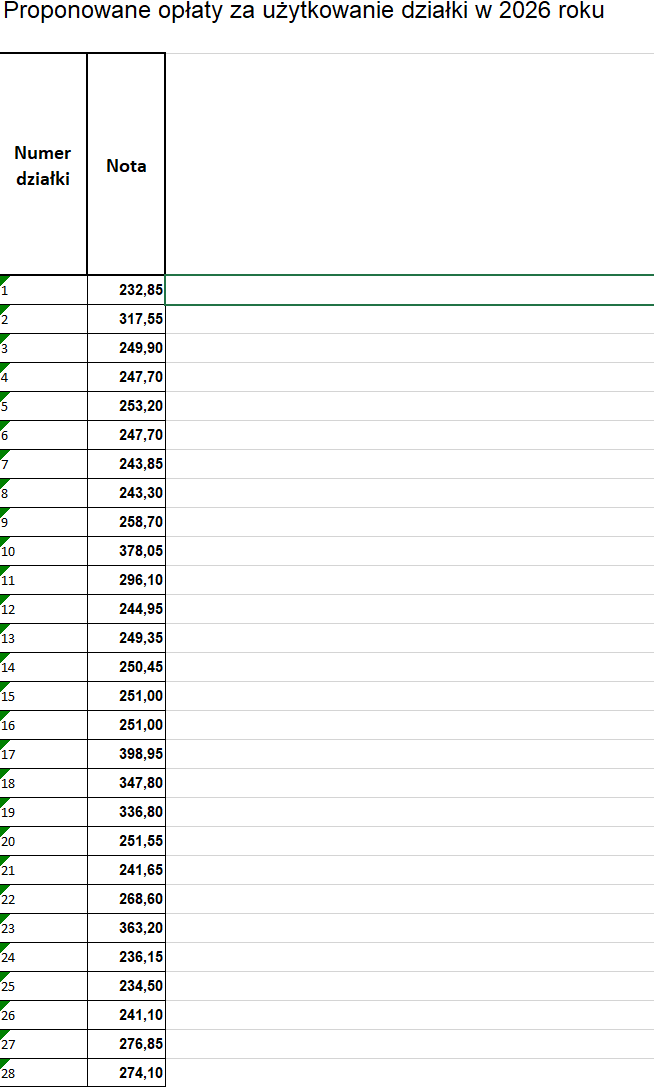Click plot number 3 cell
Screen dimensions: 654x1087
click(x=43, y=348)
